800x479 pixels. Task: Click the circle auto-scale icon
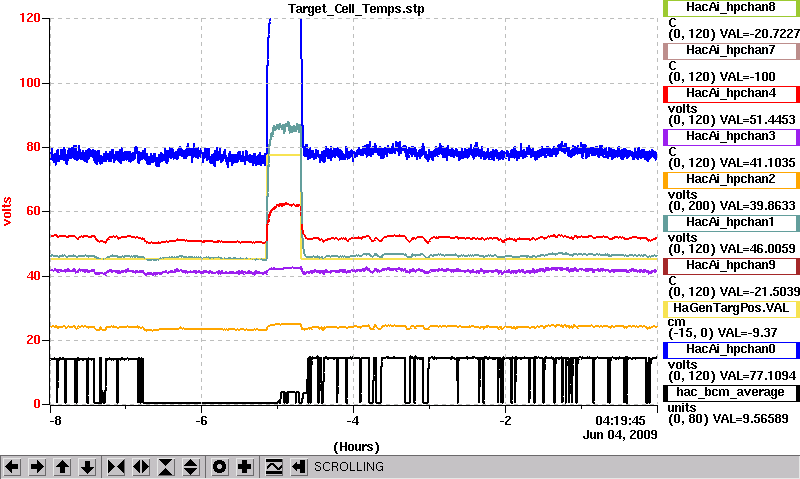pos(220,467)
